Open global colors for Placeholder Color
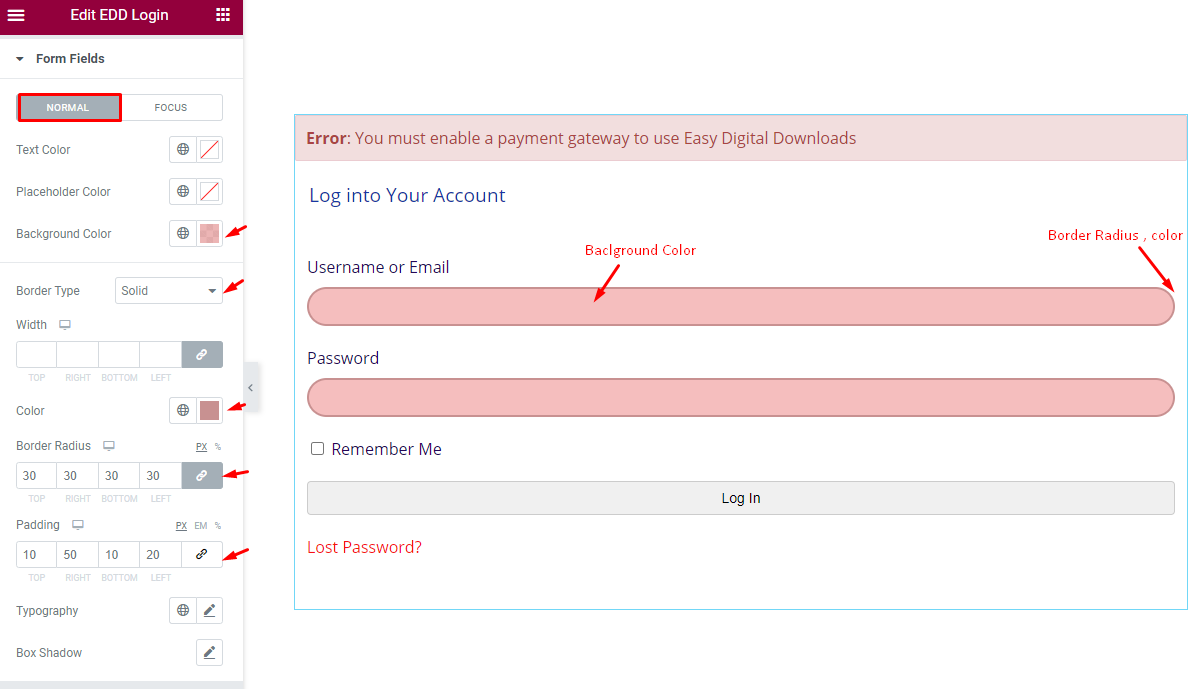The width and height of the screenshot is (1200, 689). tap(182, 191)
